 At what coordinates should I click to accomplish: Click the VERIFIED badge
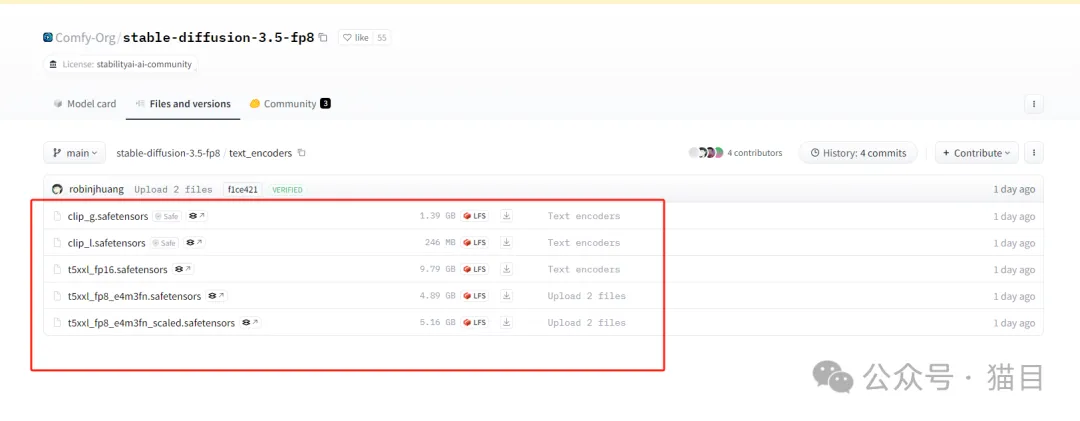coord(287,189)
